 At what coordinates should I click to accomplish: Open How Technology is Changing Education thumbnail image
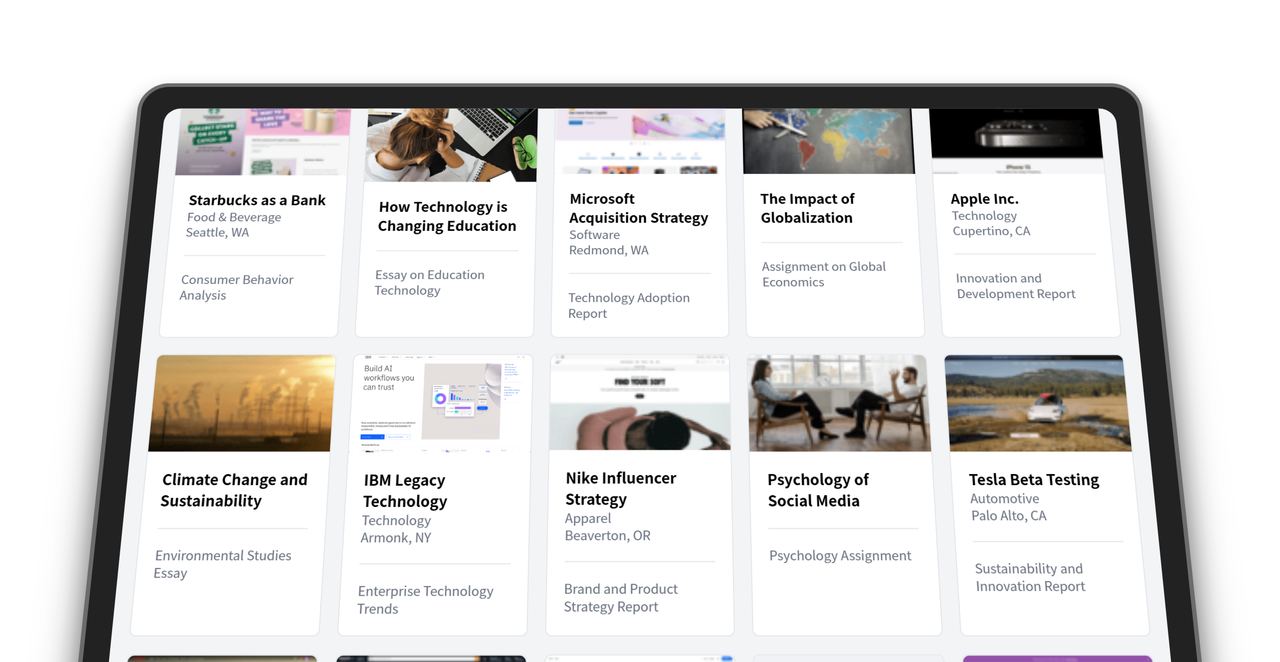click(x=452, y=145)
